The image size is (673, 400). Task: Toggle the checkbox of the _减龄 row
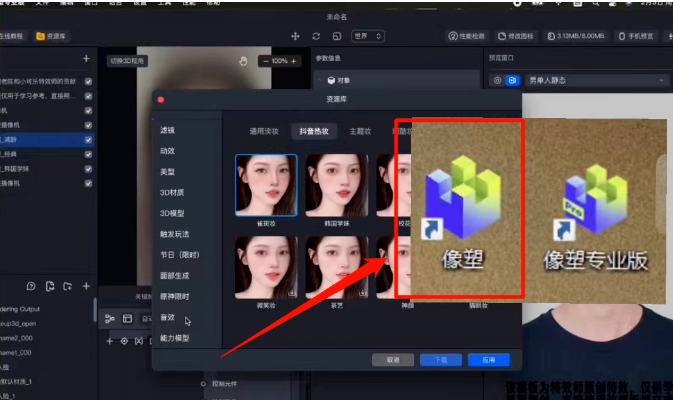coord(88,139)
